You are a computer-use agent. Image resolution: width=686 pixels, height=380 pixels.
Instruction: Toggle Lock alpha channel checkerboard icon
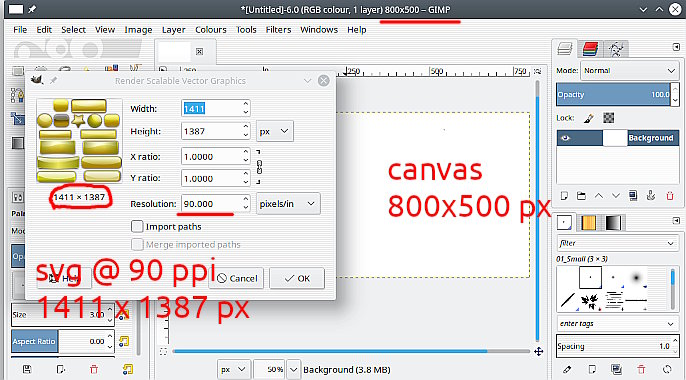pos(609,118)
